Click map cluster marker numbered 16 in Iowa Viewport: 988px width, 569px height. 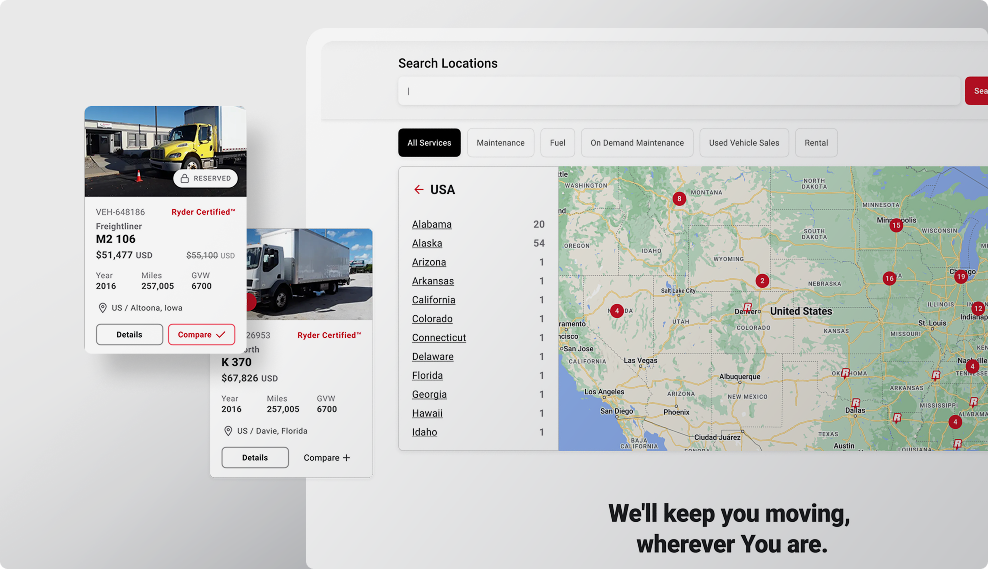pyautogui.click(x=889, y=279)
